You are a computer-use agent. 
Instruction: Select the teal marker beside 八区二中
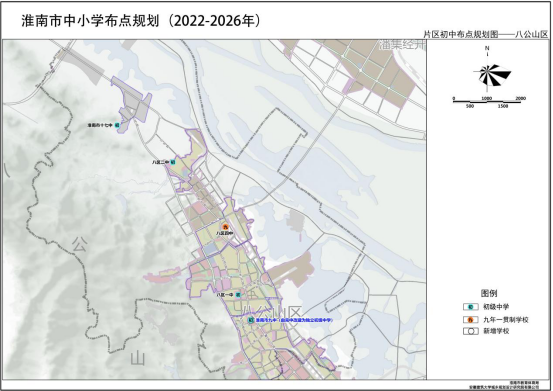tap(173, 162)
